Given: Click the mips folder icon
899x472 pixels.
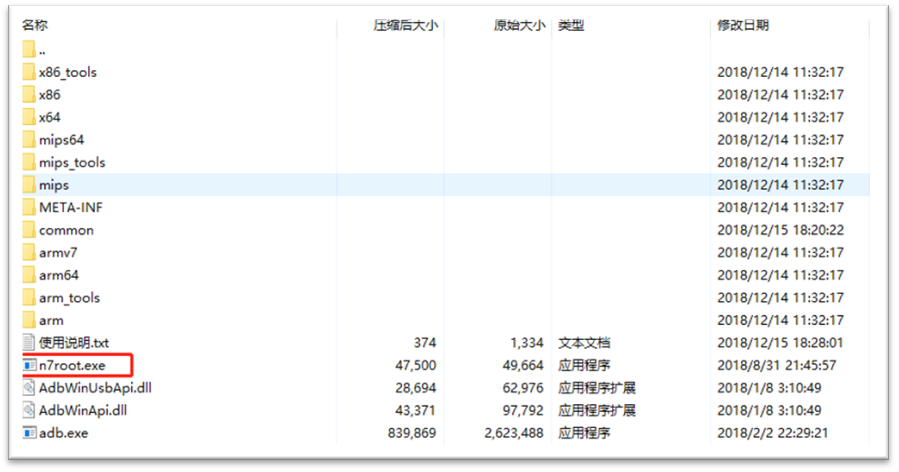Looking at the screenshot, I should pyautogui.click(x=29, y=185).
